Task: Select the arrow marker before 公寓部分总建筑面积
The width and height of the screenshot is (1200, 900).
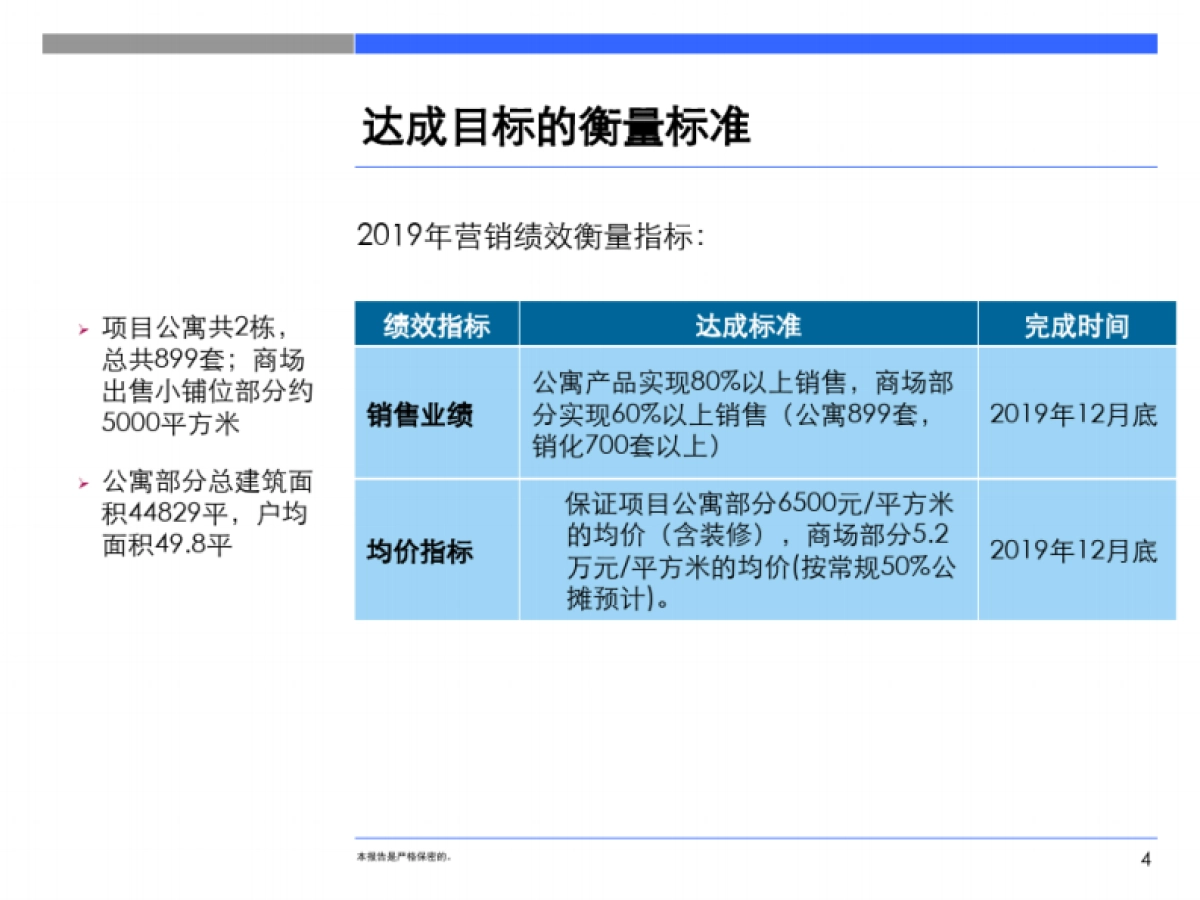Action: 85,484
